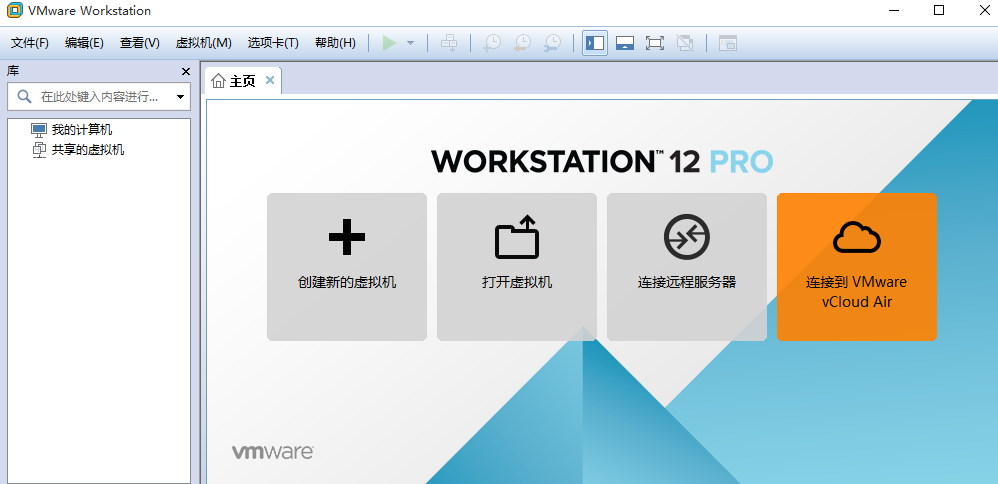Screen dimensions: 998x484
Task: Click the revert to snapshot icon
Action: pos(522,43)
